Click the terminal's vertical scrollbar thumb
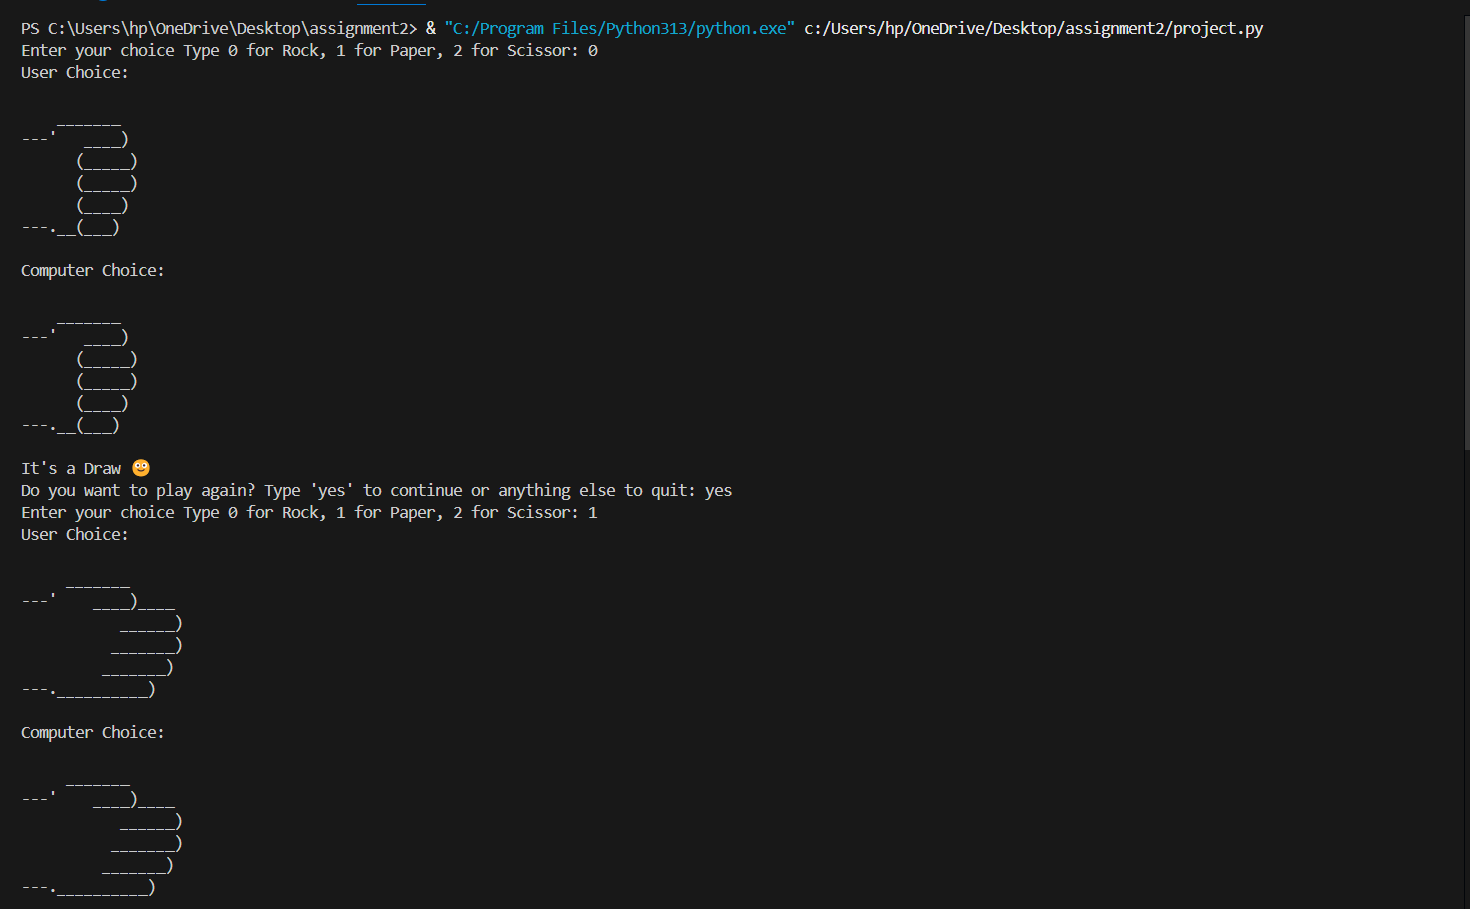 [1465, 230]
